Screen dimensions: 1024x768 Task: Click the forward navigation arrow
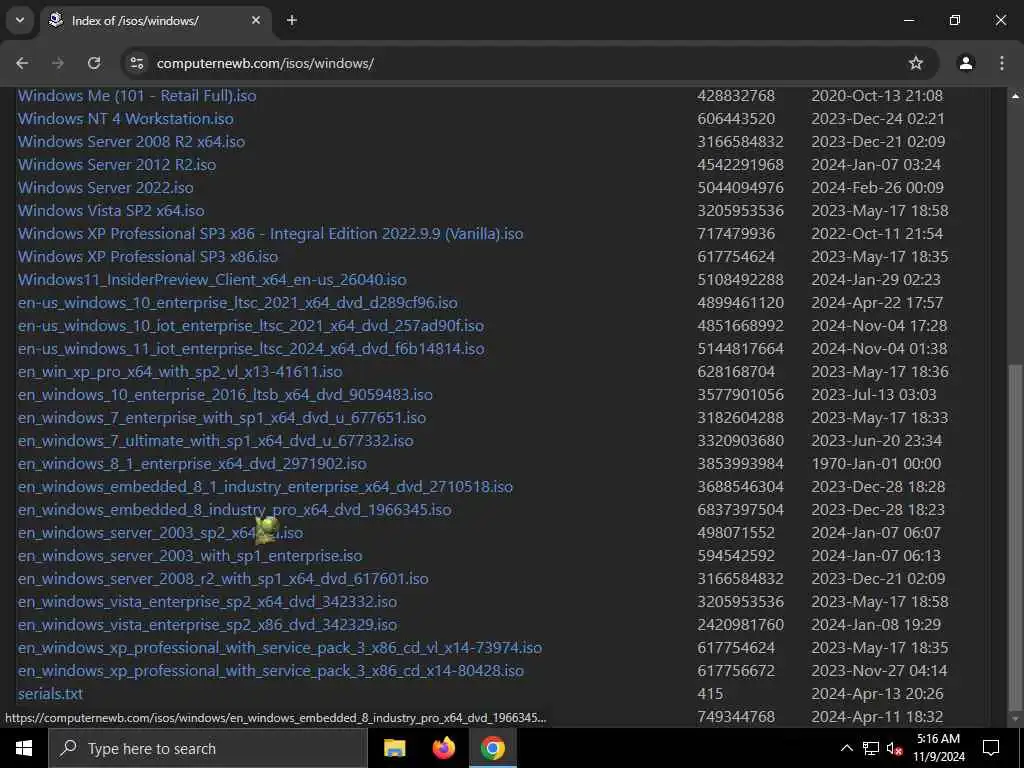tap(58, 63)
